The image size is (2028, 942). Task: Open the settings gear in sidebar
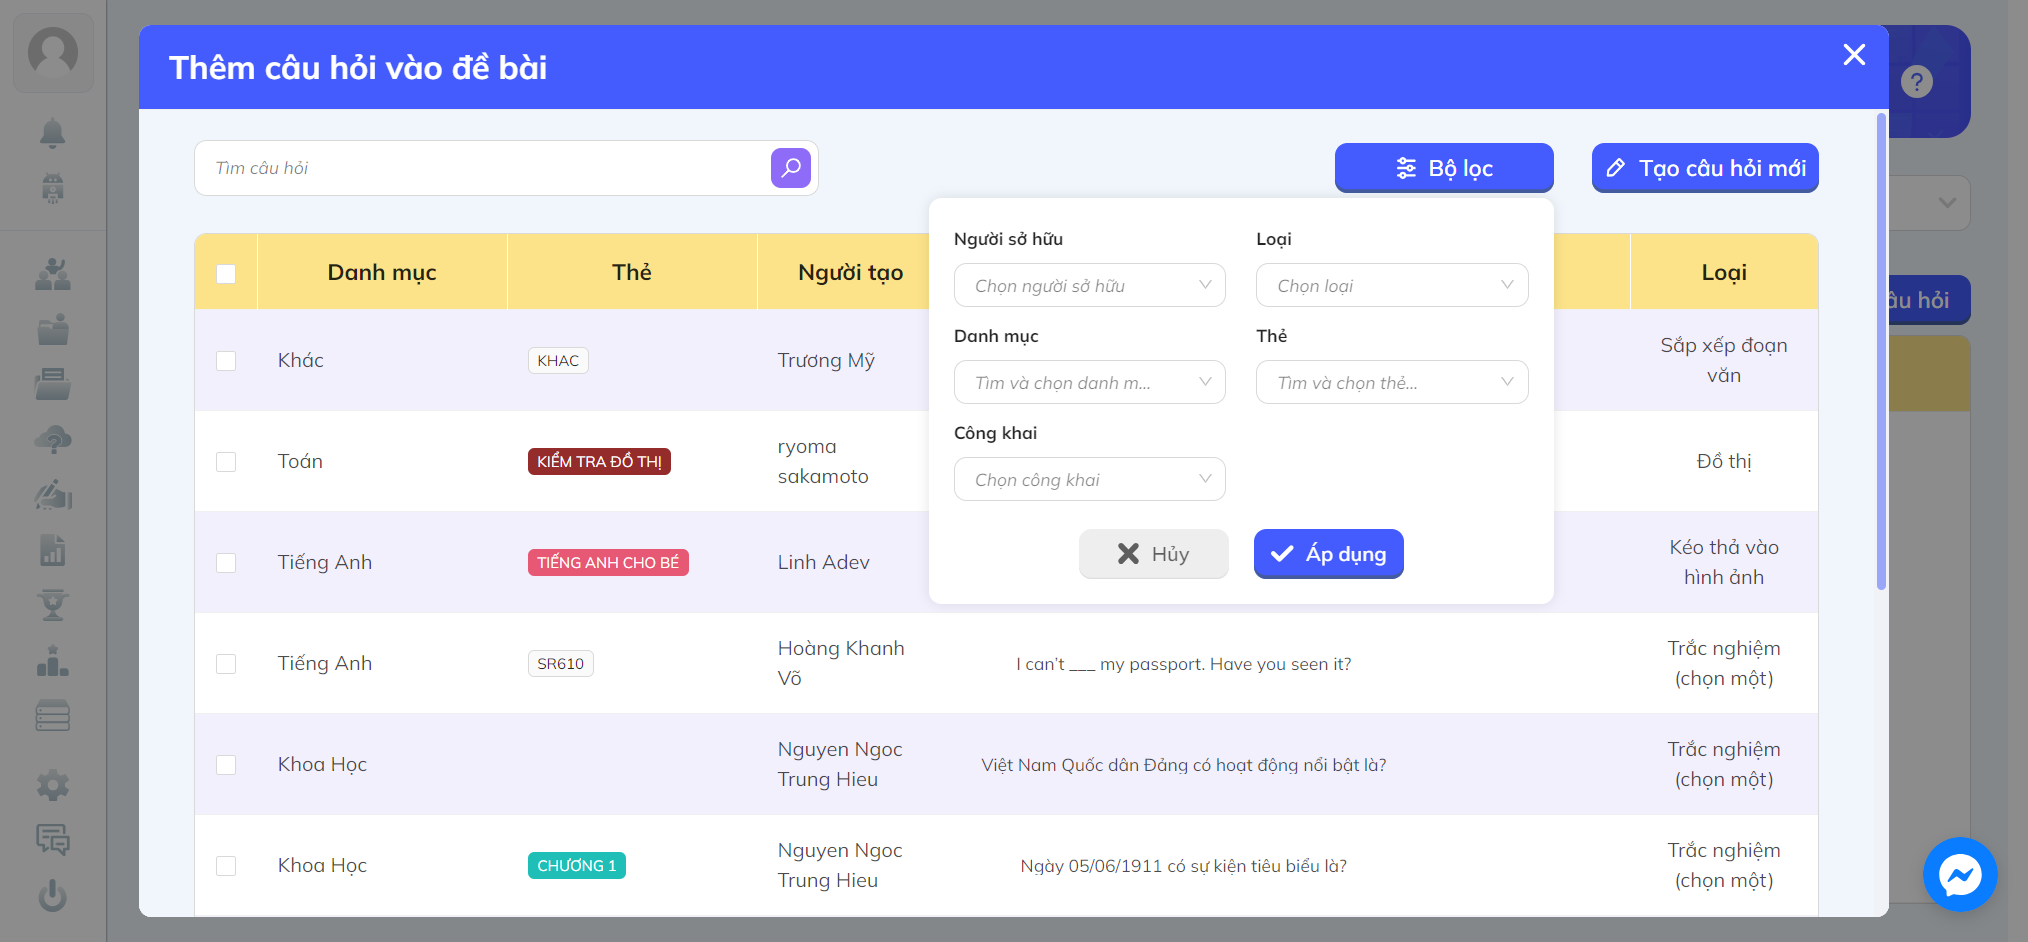point(53,785)
